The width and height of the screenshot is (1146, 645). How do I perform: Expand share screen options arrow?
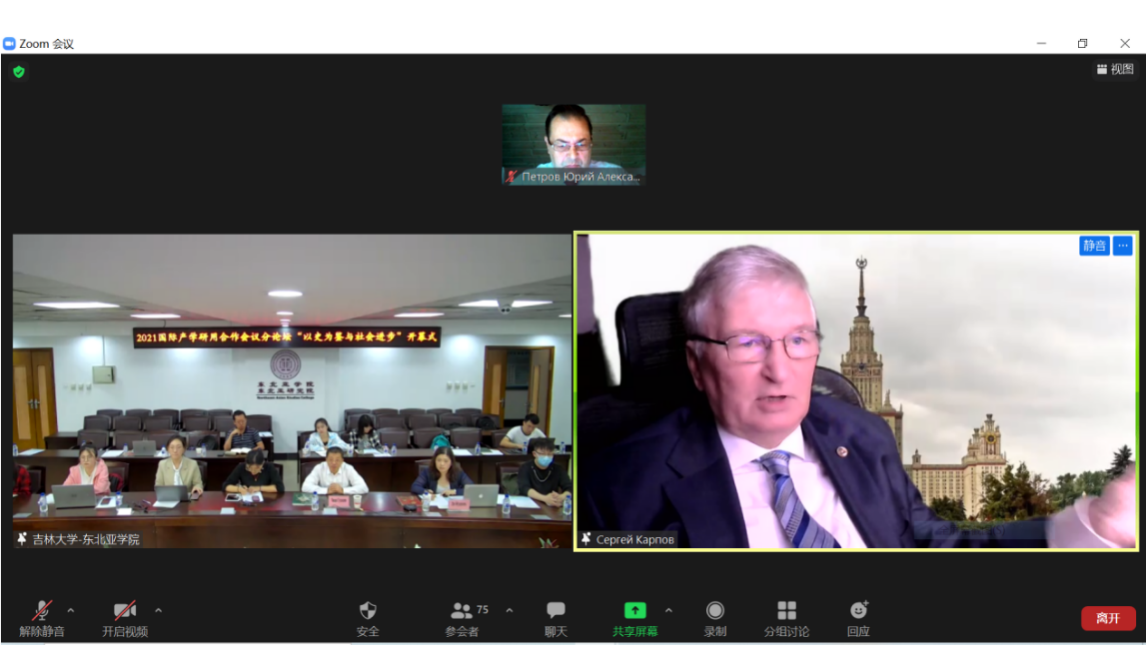669,610
